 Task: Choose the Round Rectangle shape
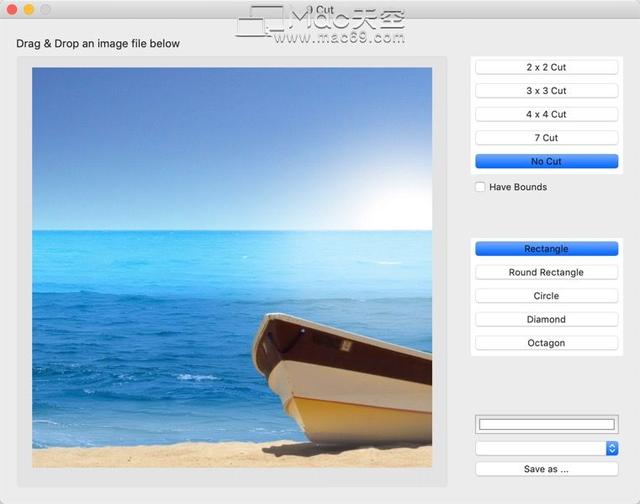point(546,272)
